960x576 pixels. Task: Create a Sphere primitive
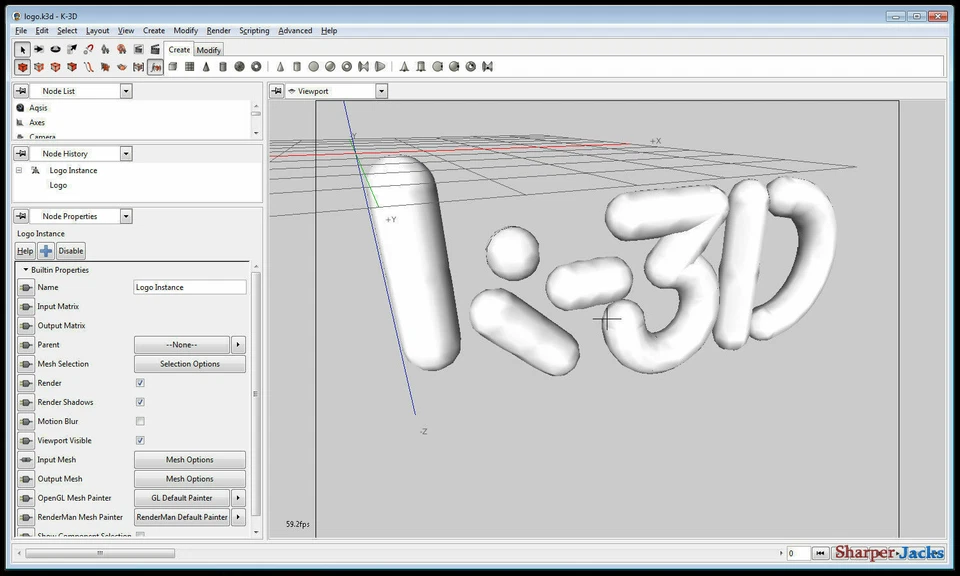pyautogui.click(x=240, y=67)
